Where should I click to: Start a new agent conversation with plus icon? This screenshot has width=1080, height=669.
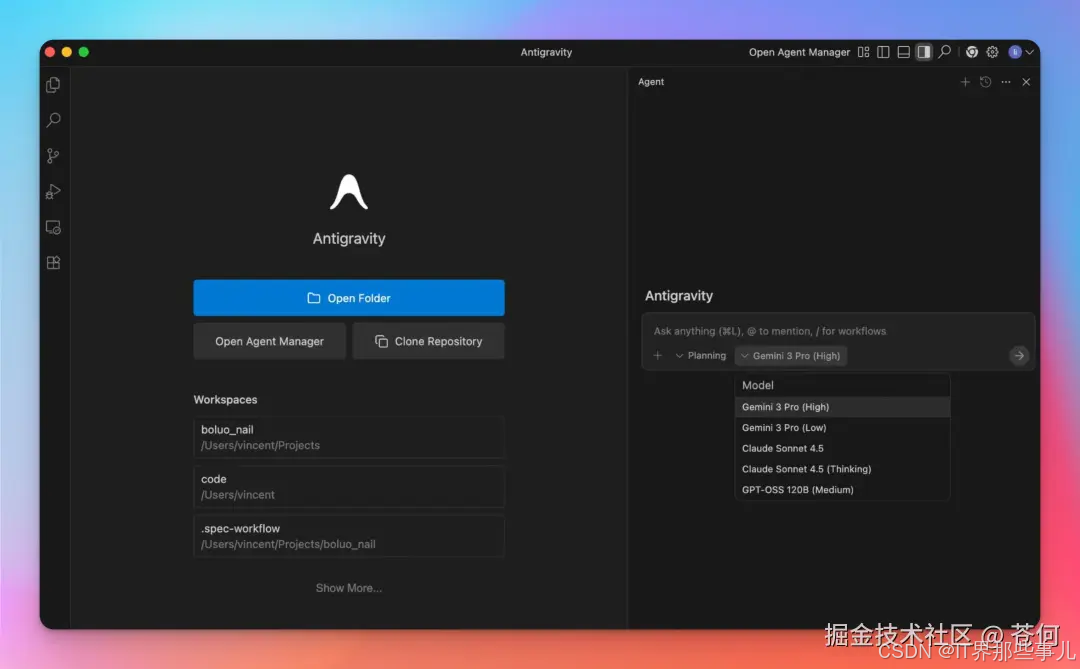(x=965, y=82)
